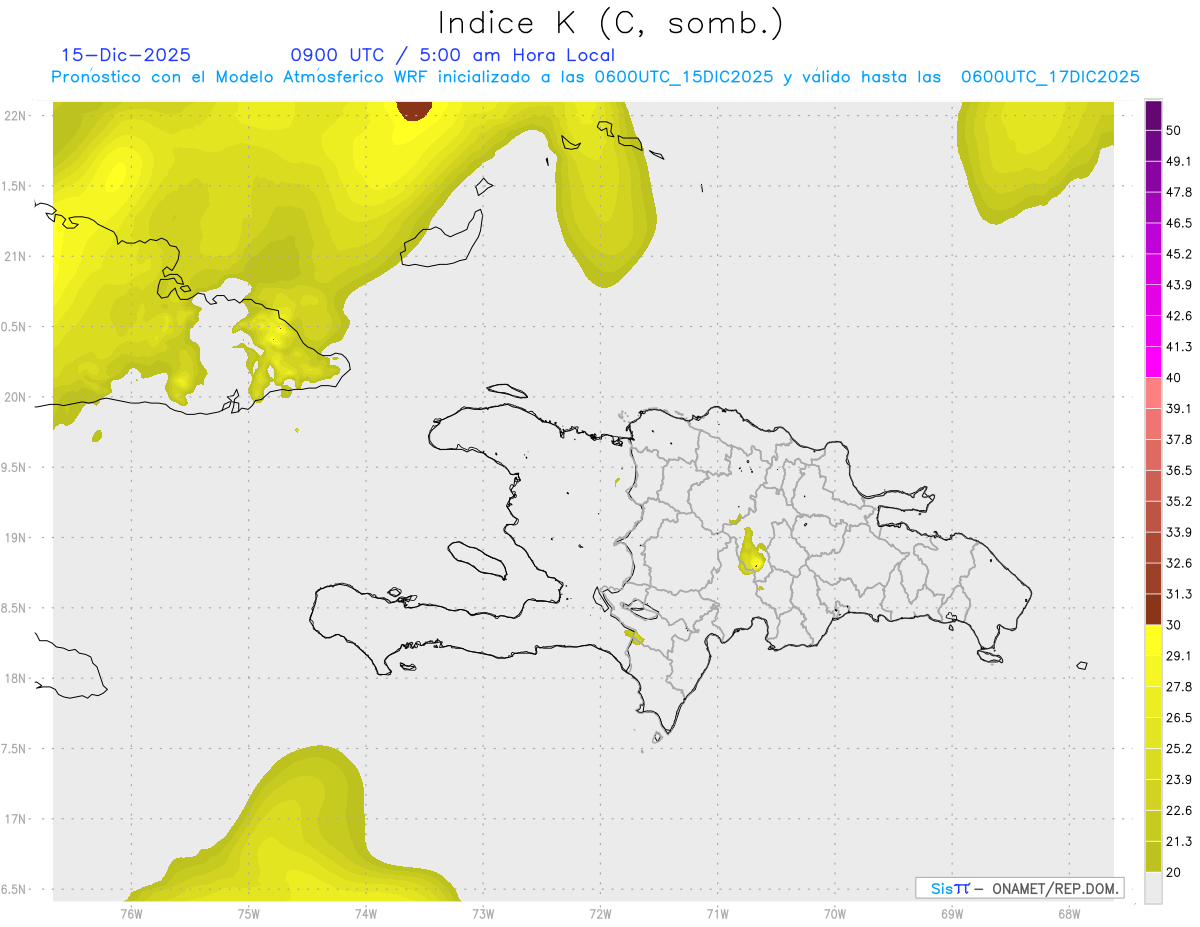The image size is (1200, 927).
Task: Click the colorbar value '26.5'
Action: (x=1179, y=718)
